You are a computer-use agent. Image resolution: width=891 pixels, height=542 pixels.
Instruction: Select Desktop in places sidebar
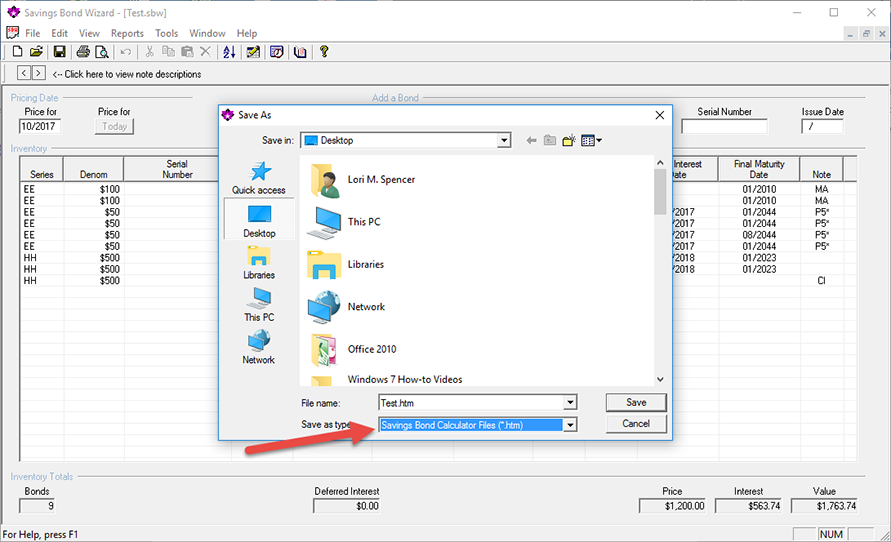point(259,221)
